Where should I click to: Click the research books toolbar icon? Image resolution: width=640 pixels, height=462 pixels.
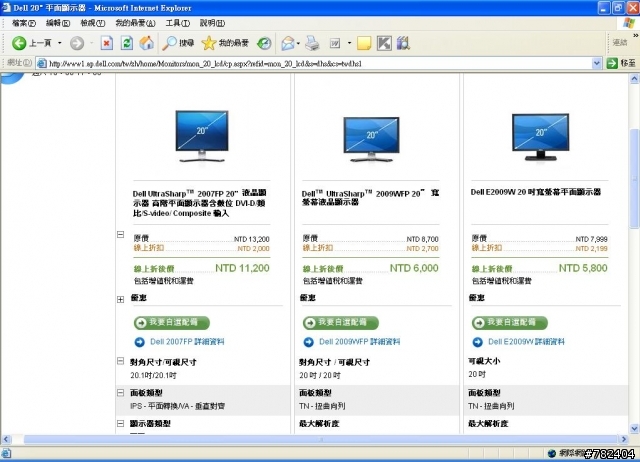click(403, 43)
